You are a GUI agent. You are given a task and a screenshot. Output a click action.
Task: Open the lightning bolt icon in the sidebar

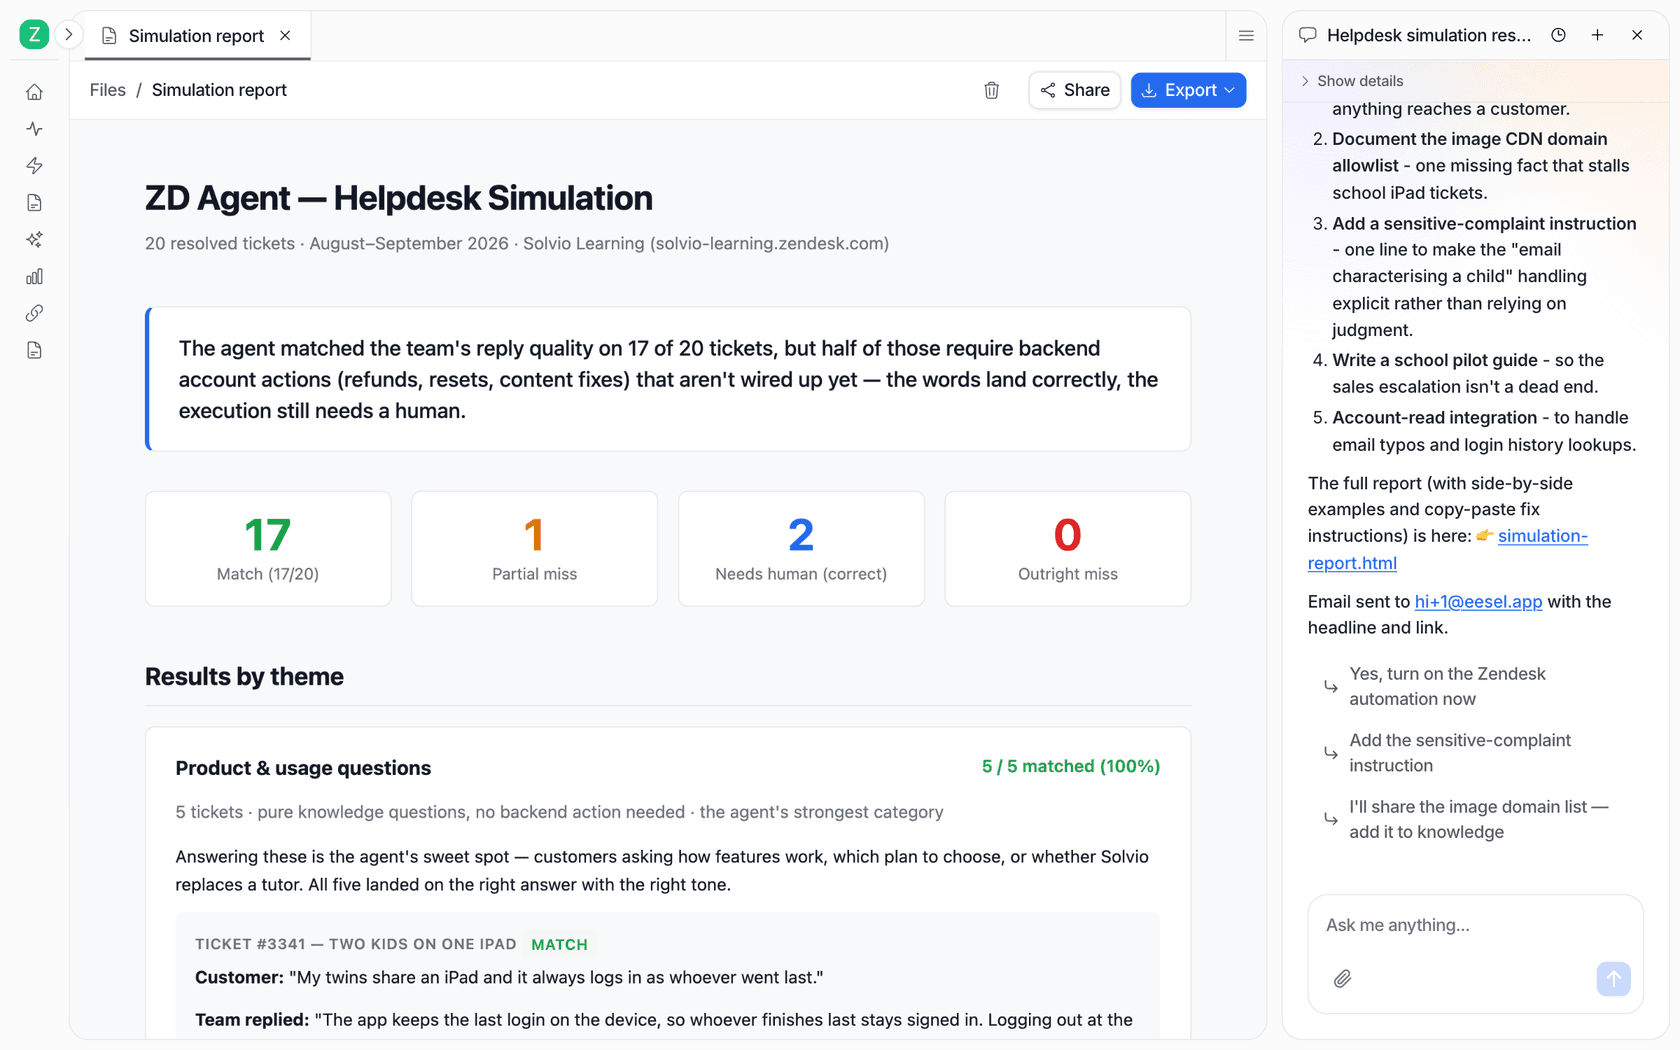tap(34, 166)
